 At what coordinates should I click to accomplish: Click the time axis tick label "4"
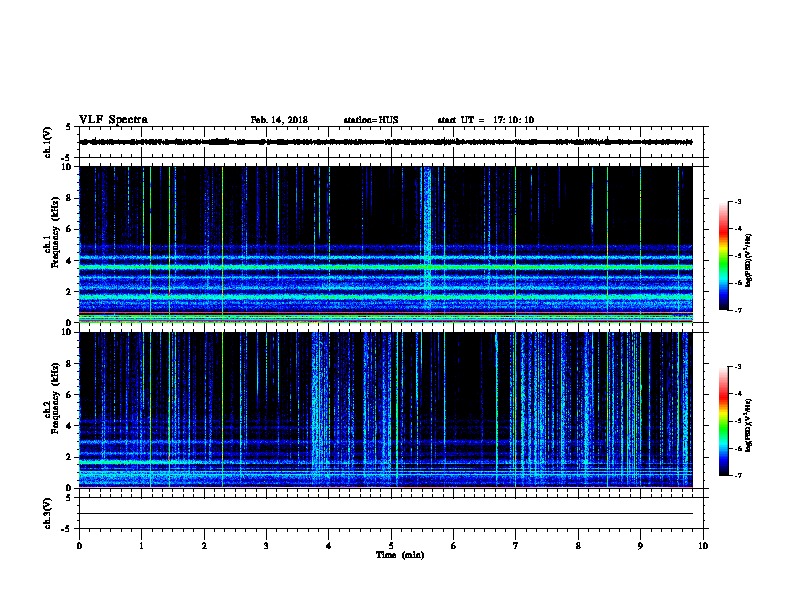(x=329, y=546)
